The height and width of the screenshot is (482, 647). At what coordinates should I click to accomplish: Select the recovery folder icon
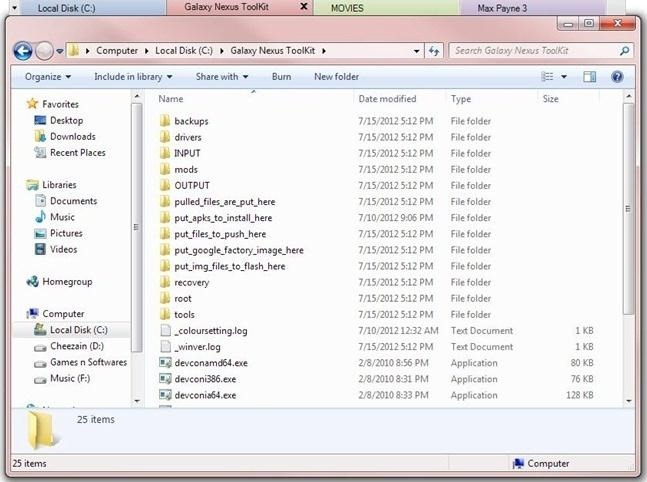coord(165,282)
